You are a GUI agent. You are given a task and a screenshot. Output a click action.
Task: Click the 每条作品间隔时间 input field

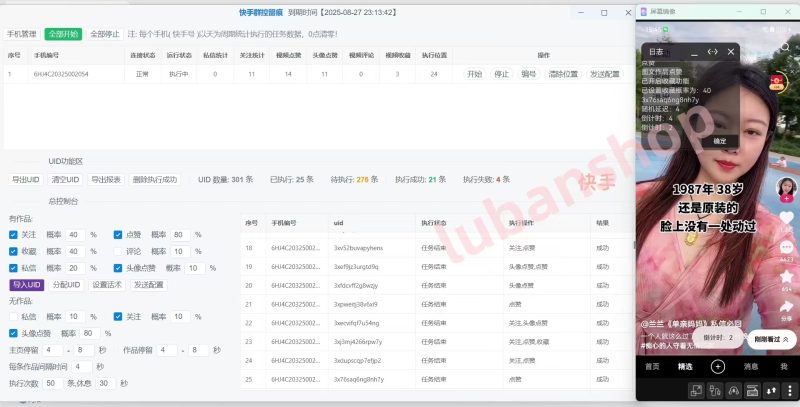point(82,367)
